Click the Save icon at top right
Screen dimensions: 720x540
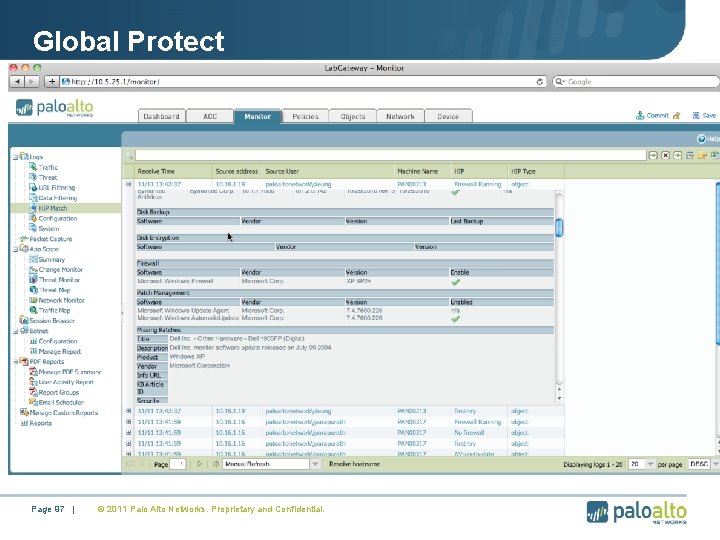(696, 116)
